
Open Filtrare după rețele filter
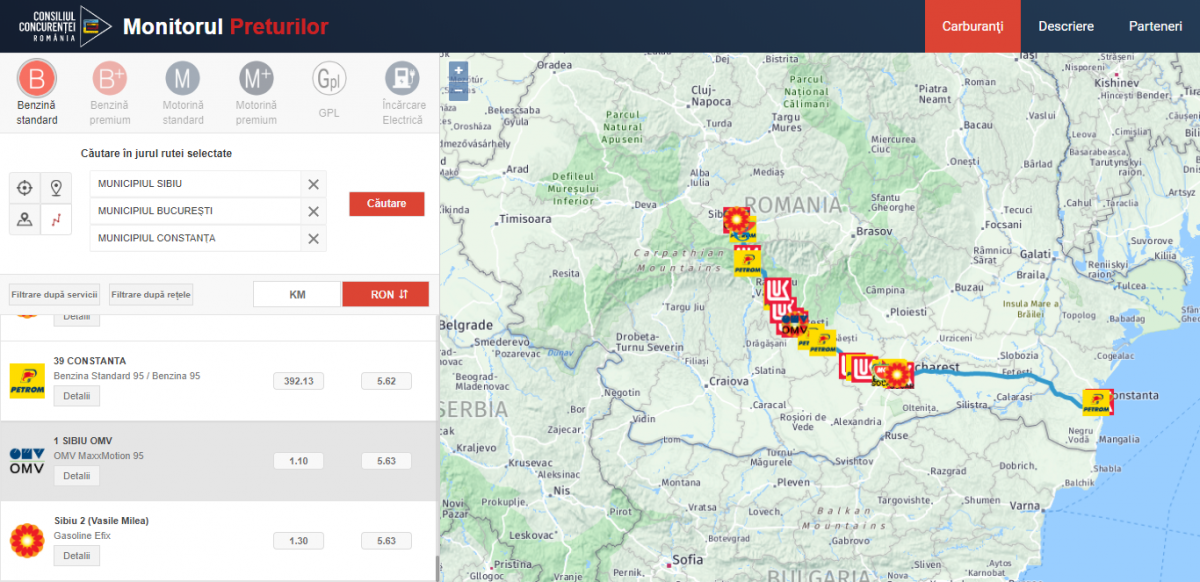pyautogui.click(x=151, y=295)
